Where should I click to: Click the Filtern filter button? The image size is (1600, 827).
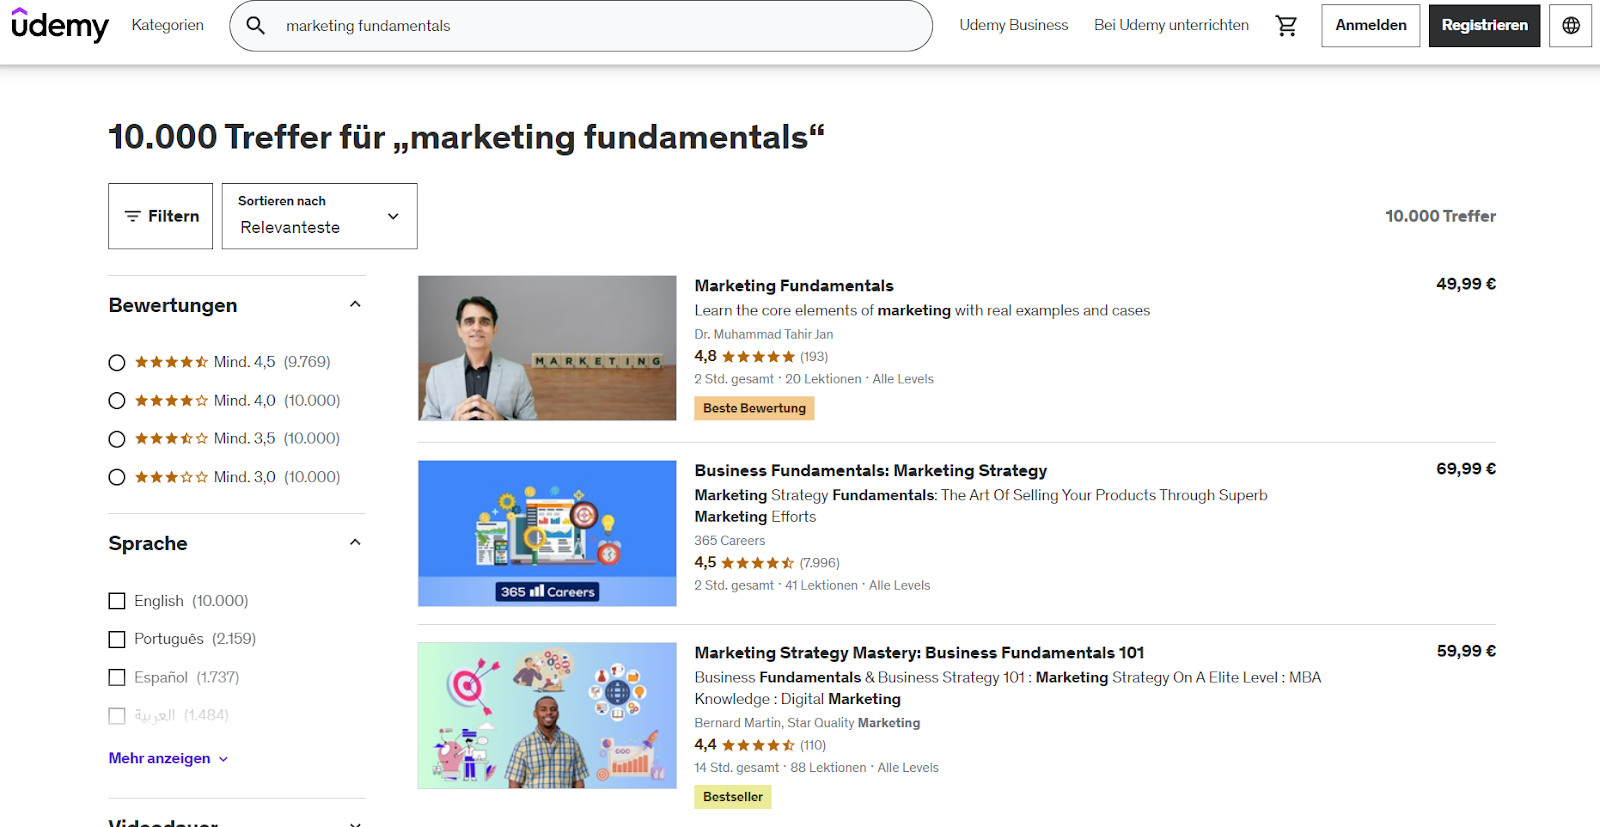[161, 216]
